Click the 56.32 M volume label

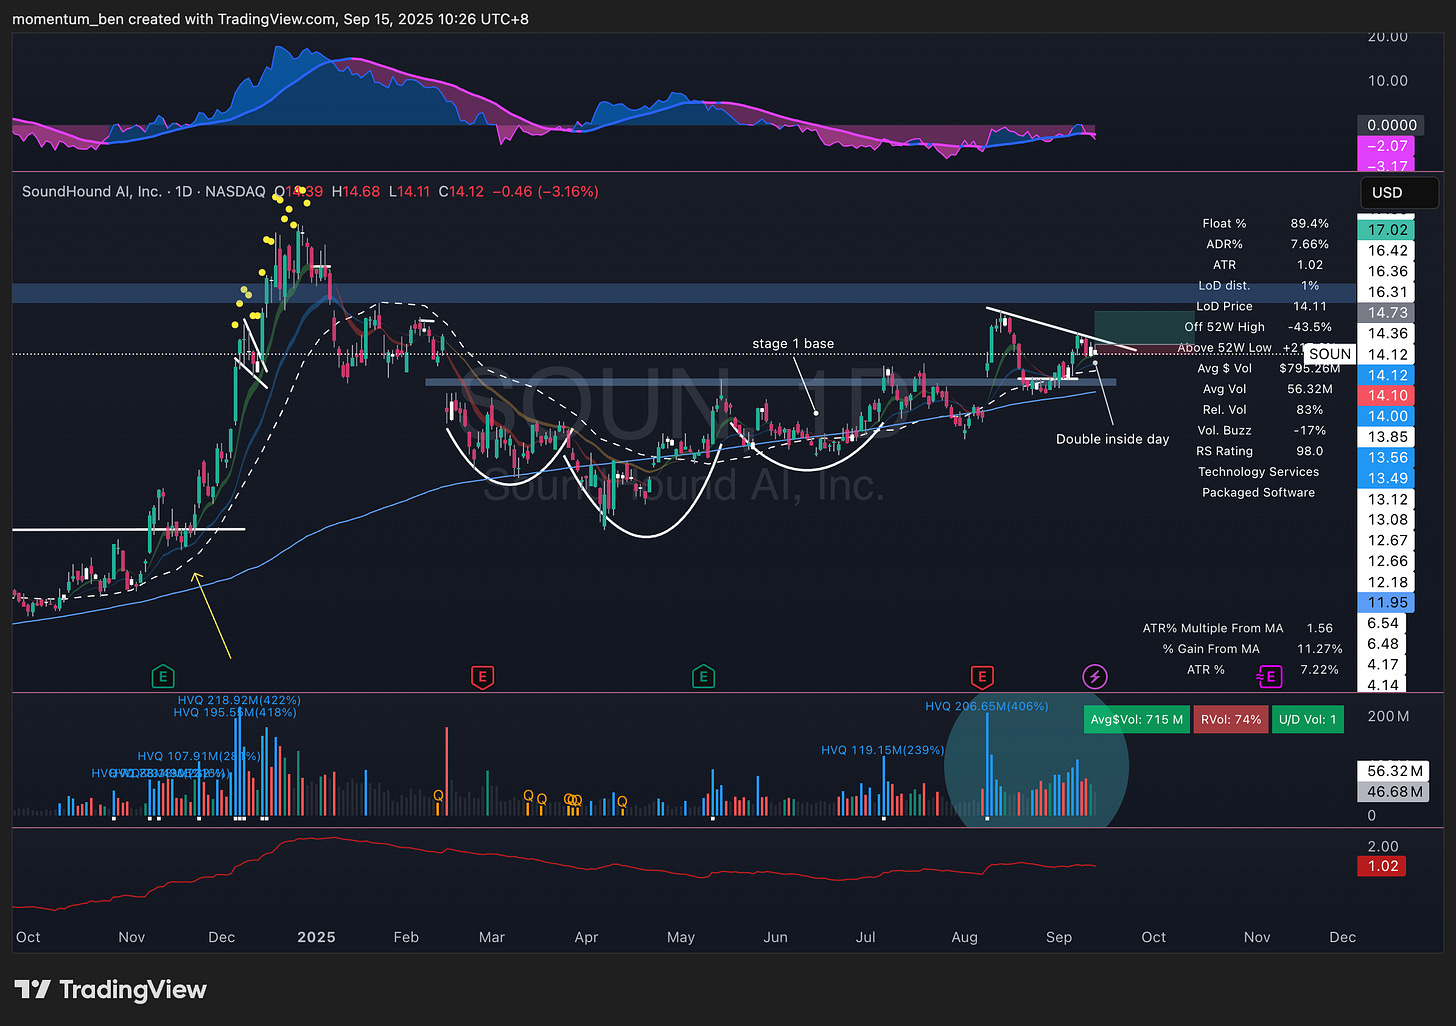pyautogui.click(x=1393, y=771)
